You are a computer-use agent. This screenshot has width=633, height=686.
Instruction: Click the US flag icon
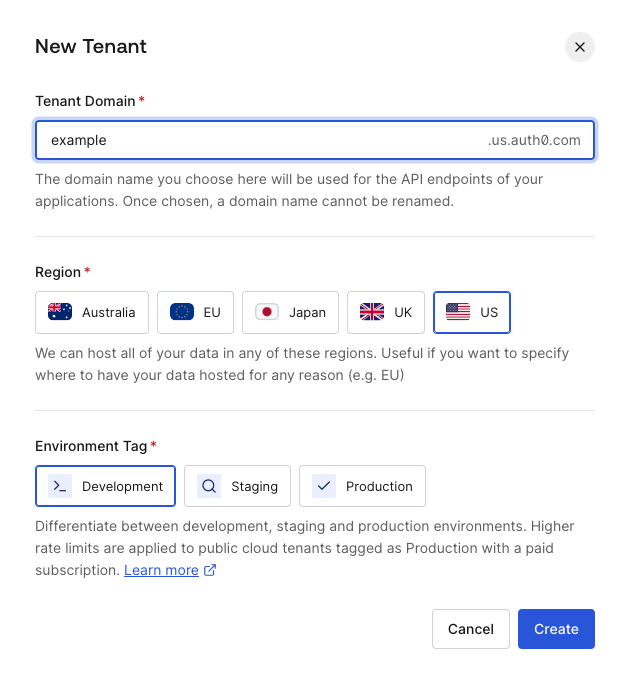point(458,312)
